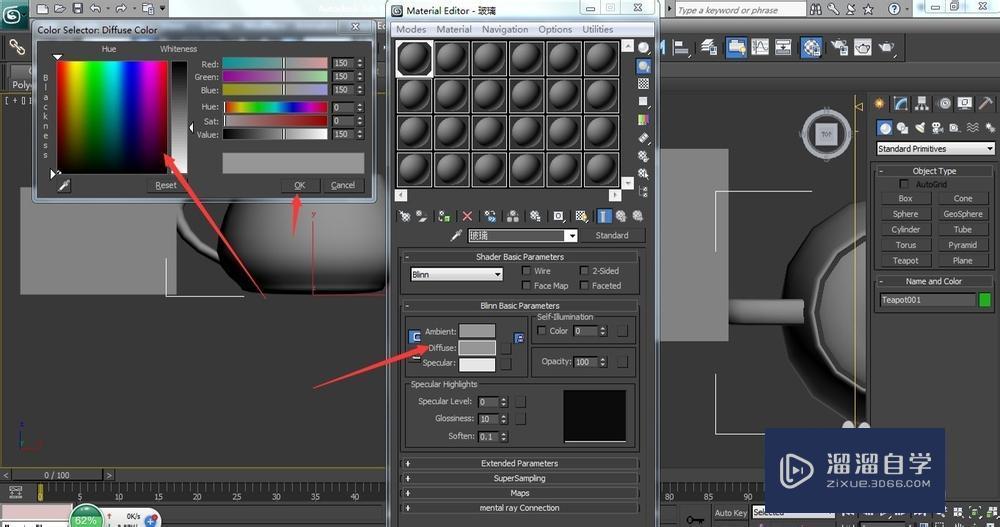The height and width of the screenshot is (527, 1000).
Task: Open Render Setup teapot icon
Action: pos(839,47)
